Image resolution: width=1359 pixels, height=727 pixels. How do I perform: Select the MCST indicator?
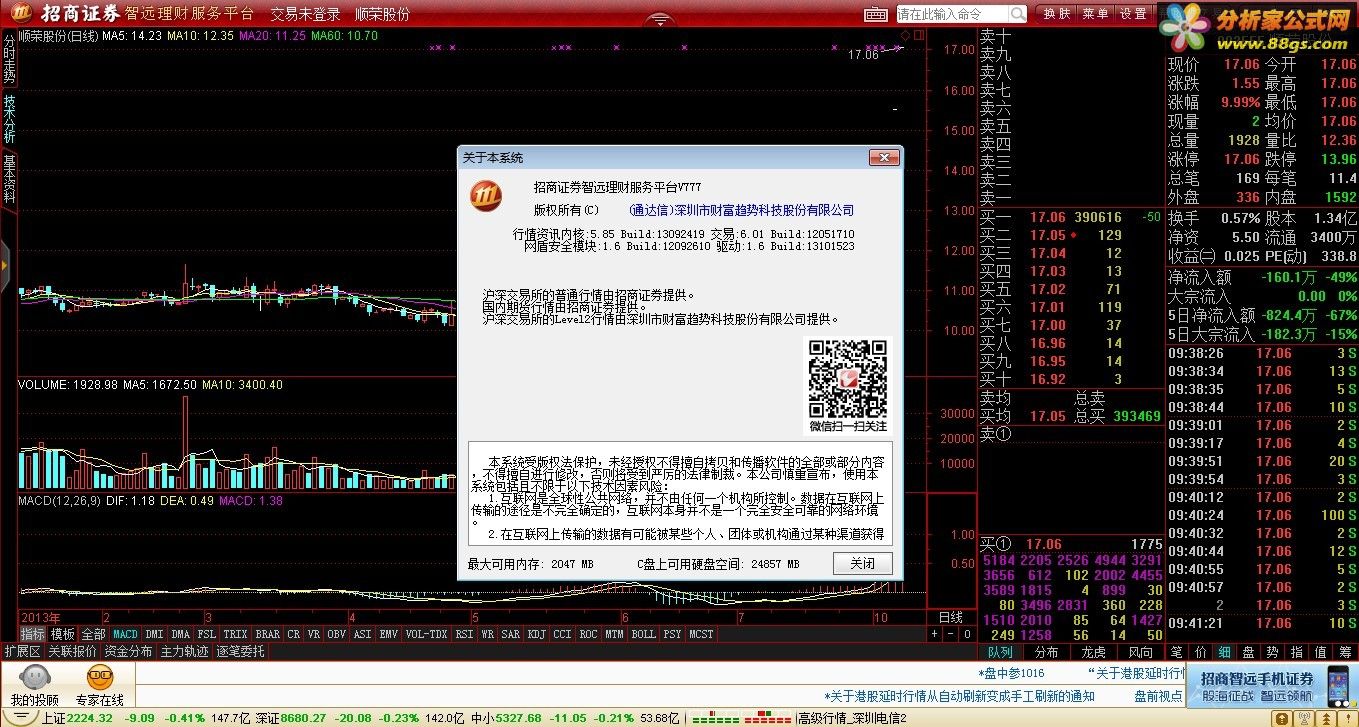[701, 634]
